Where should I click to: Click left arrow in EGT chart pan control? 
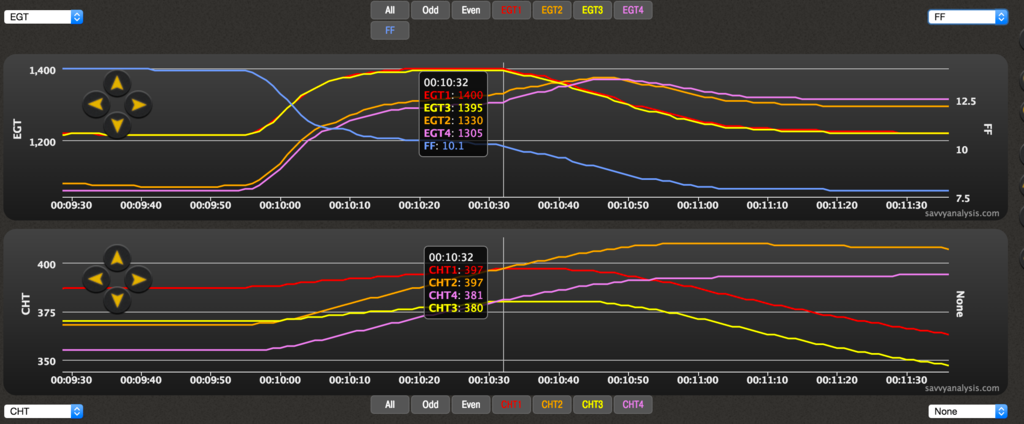tap(96, 103)
